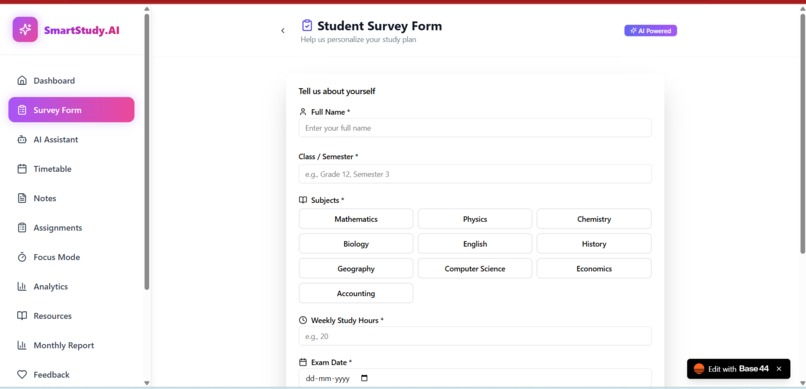Go to the AI Assistant page
The height and width of the screenshot is (389, 806).
click(71, 139)
